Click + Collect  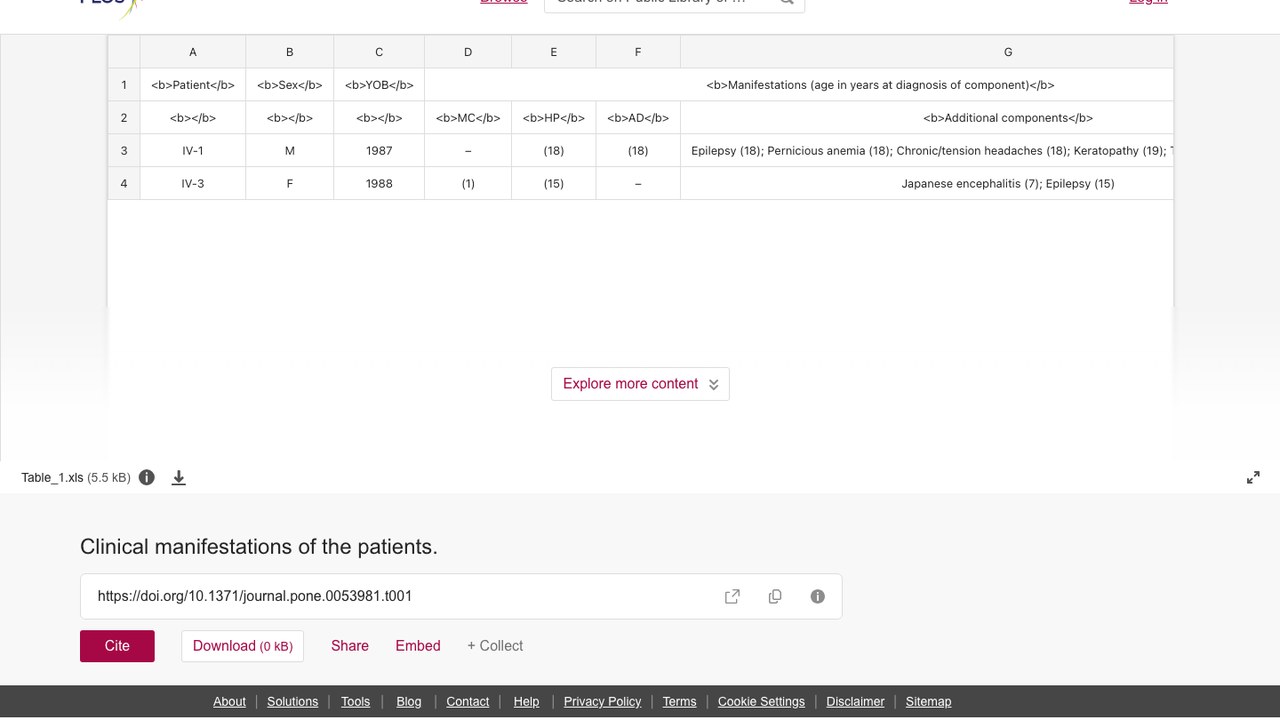pyautogui.click(x=495, y=646)
